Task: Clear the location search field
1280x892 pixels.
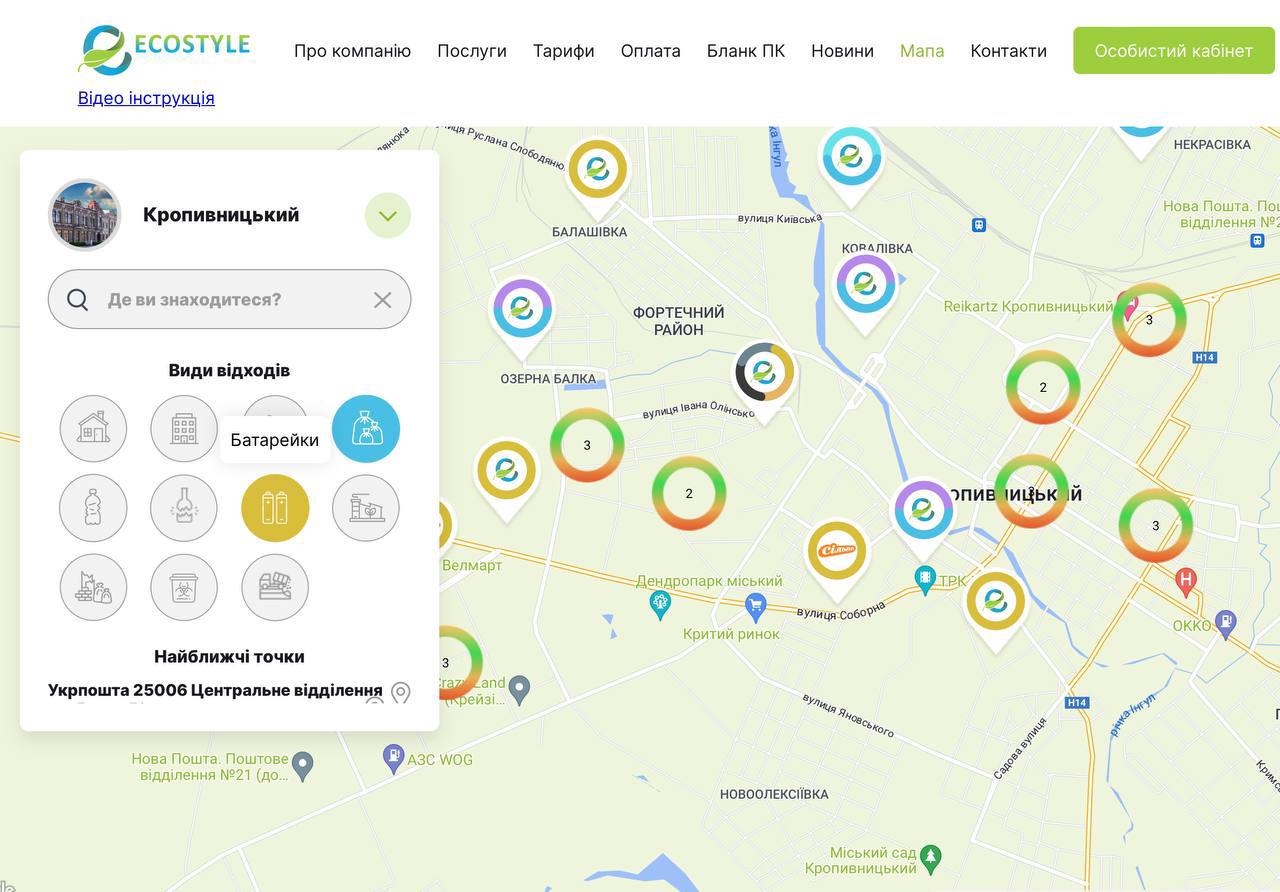Action: click(382, 300)
